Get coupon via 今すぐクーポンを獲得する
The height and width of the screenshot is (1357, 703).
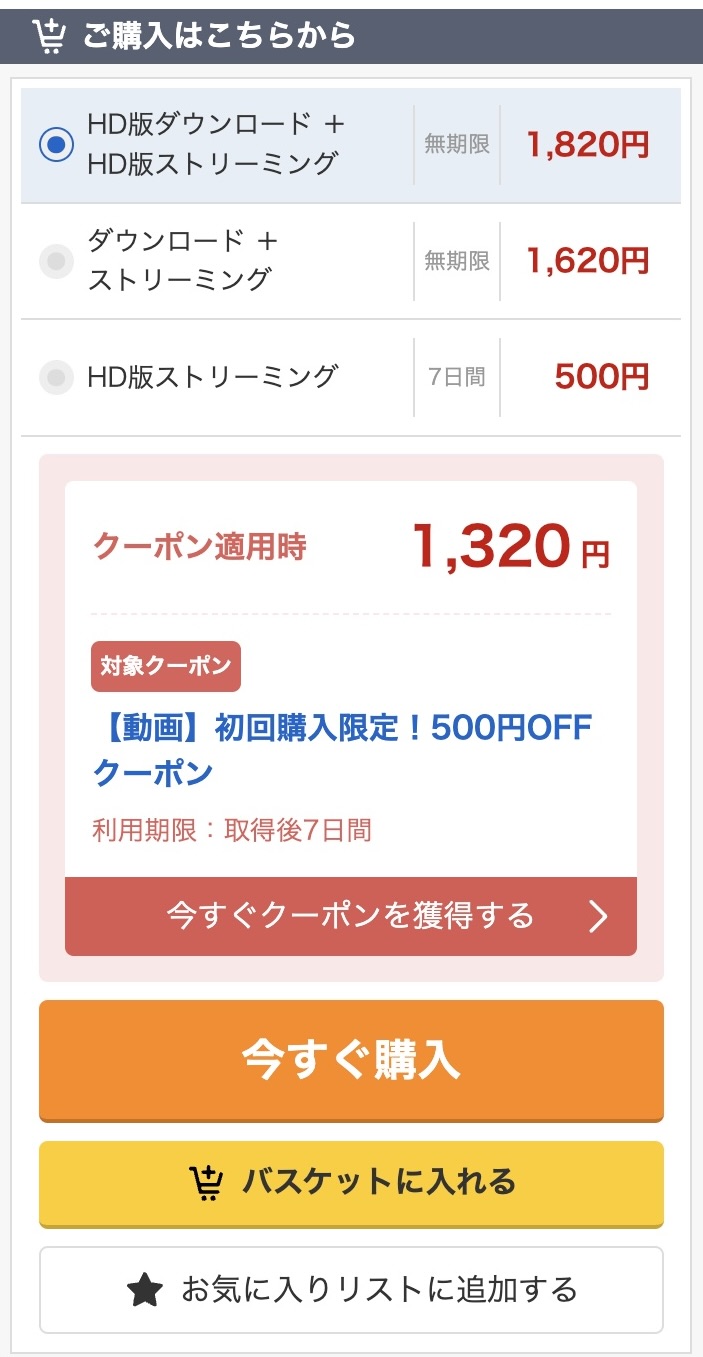tap(350, 916)
